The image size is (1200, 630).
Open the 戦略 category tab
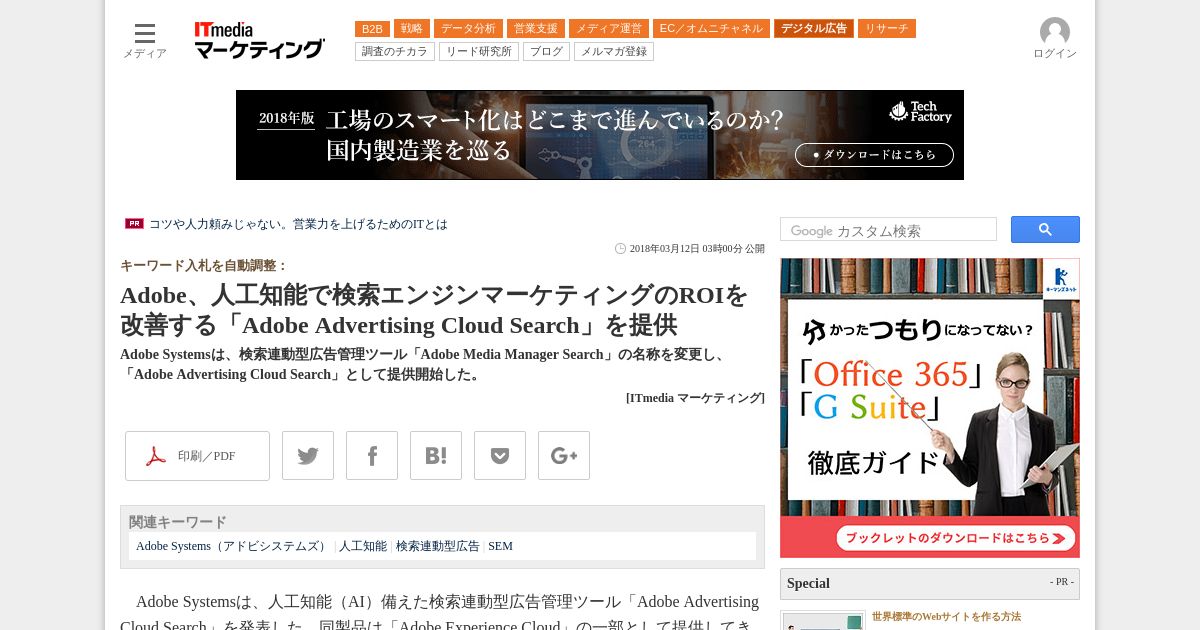[412, 29]
